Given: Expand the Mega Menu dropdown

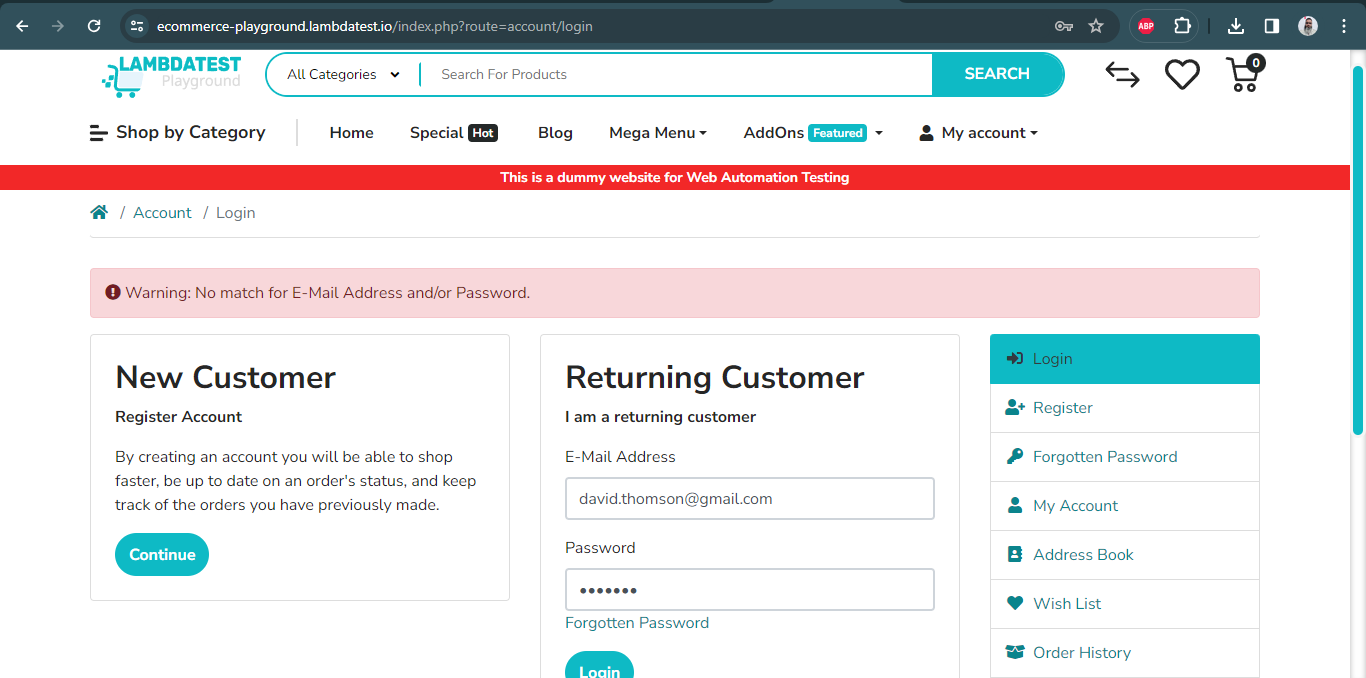Looking at the screenshot, I should point(658,133).
